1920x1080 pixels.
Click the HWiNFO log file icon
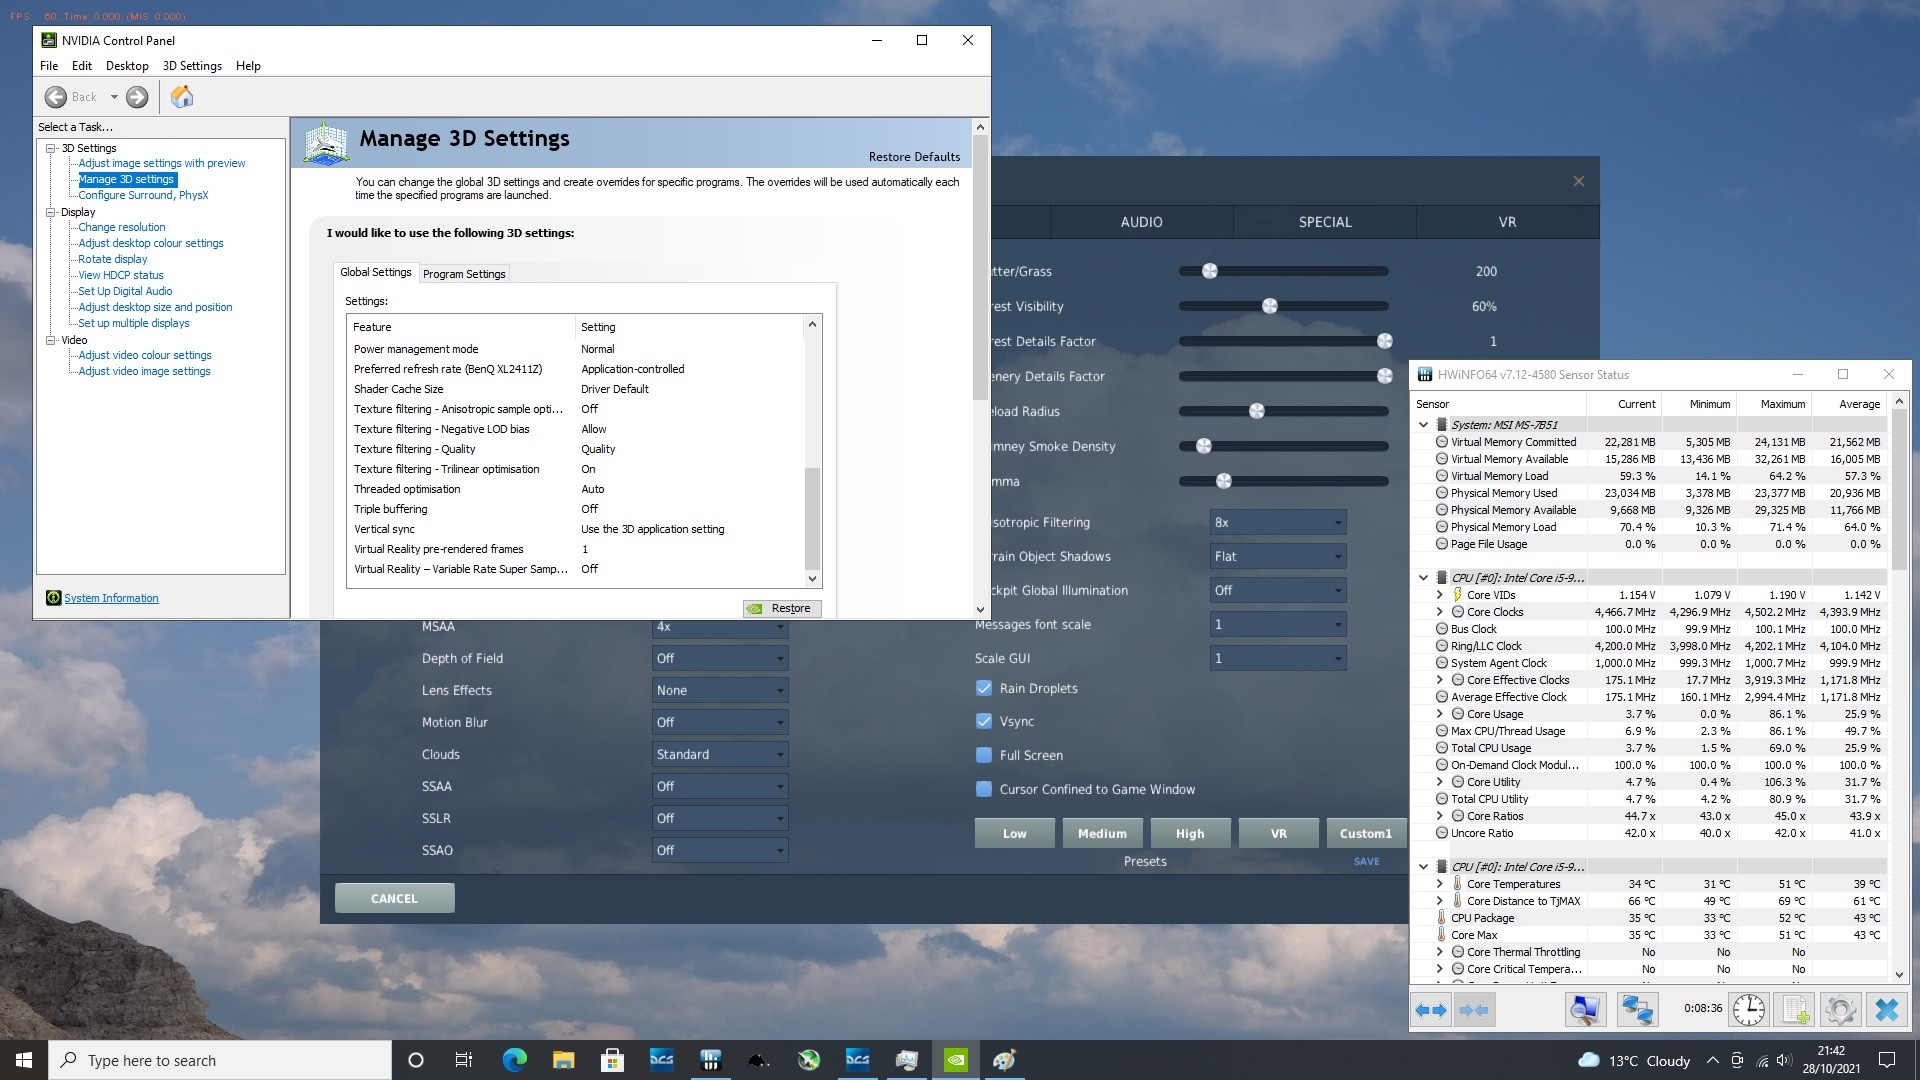pos(1795,1009)
